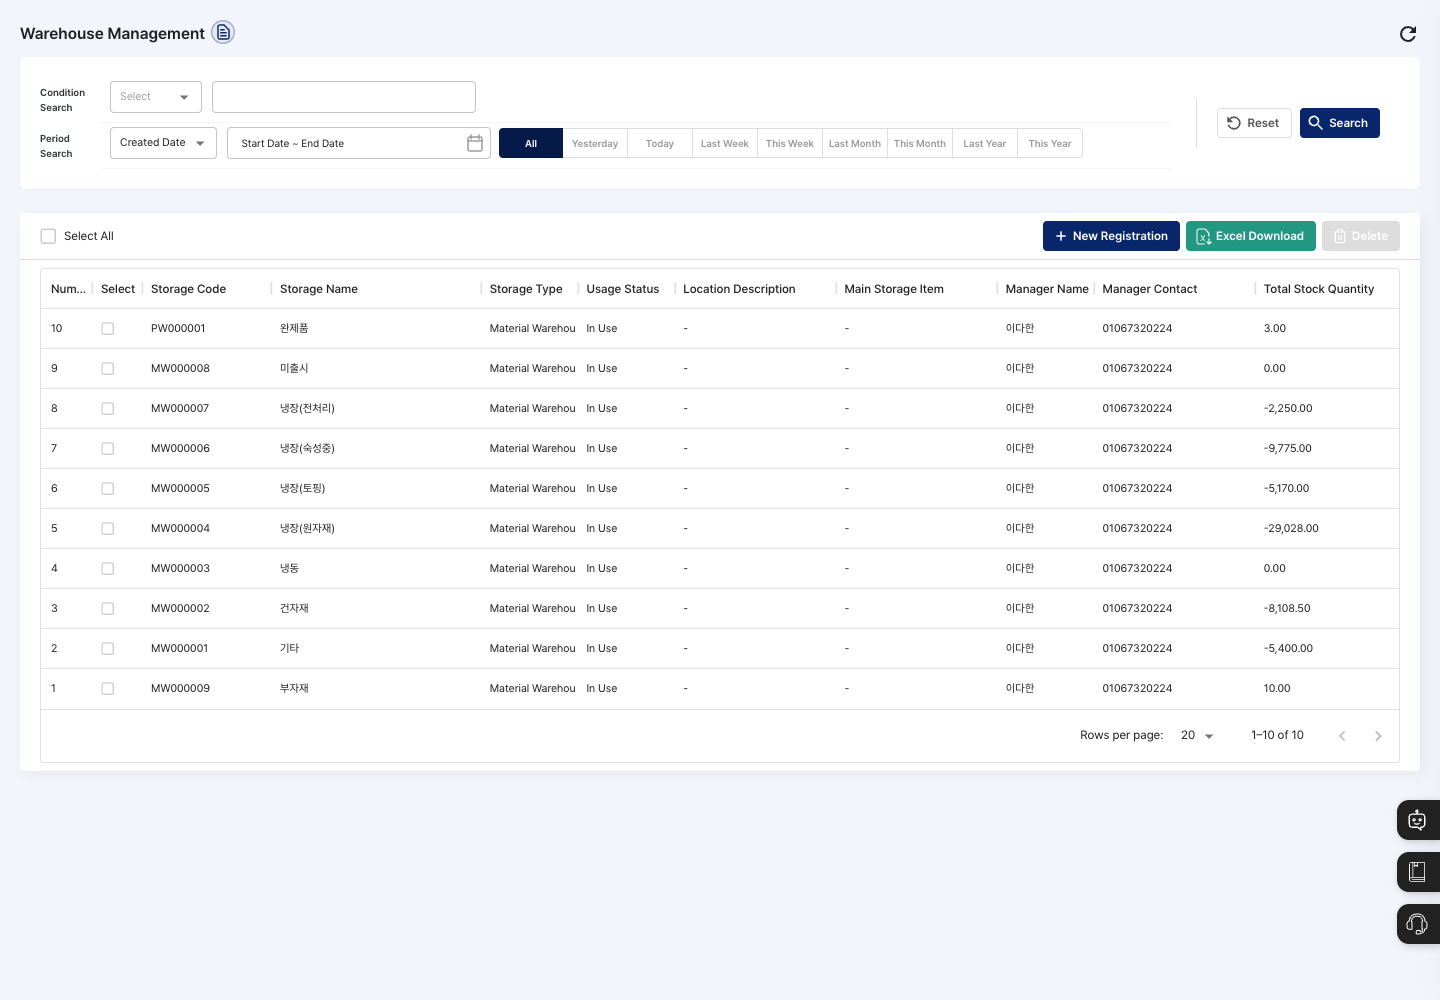1440x1000 pixels.
Task: Click the Search button
Action: click(x=1340, y=123)
